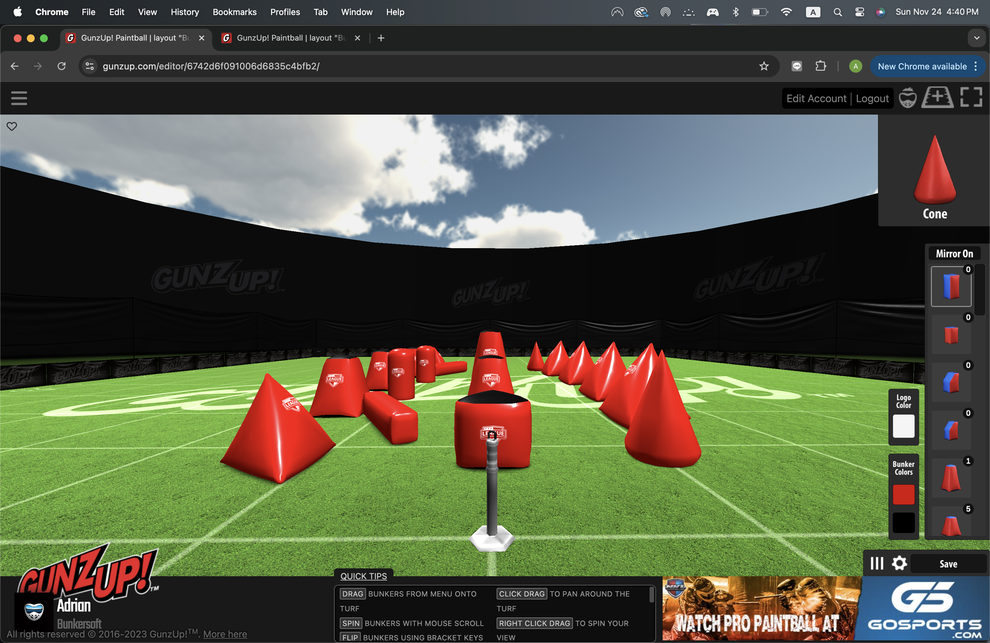Viewport: 990px width, 643px height.
Task: Open the white Logo Color swatch
Action: 904,426
